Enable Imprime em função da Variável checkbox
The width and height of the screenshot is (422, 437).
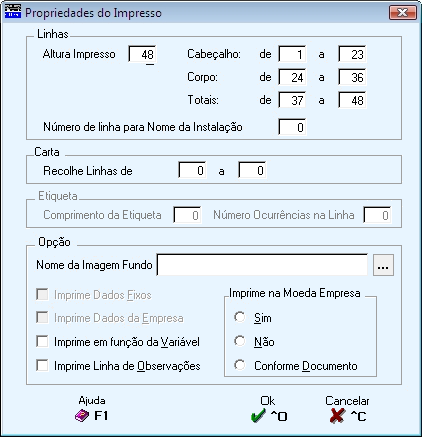pyautogui.click(x=42, y=341)
